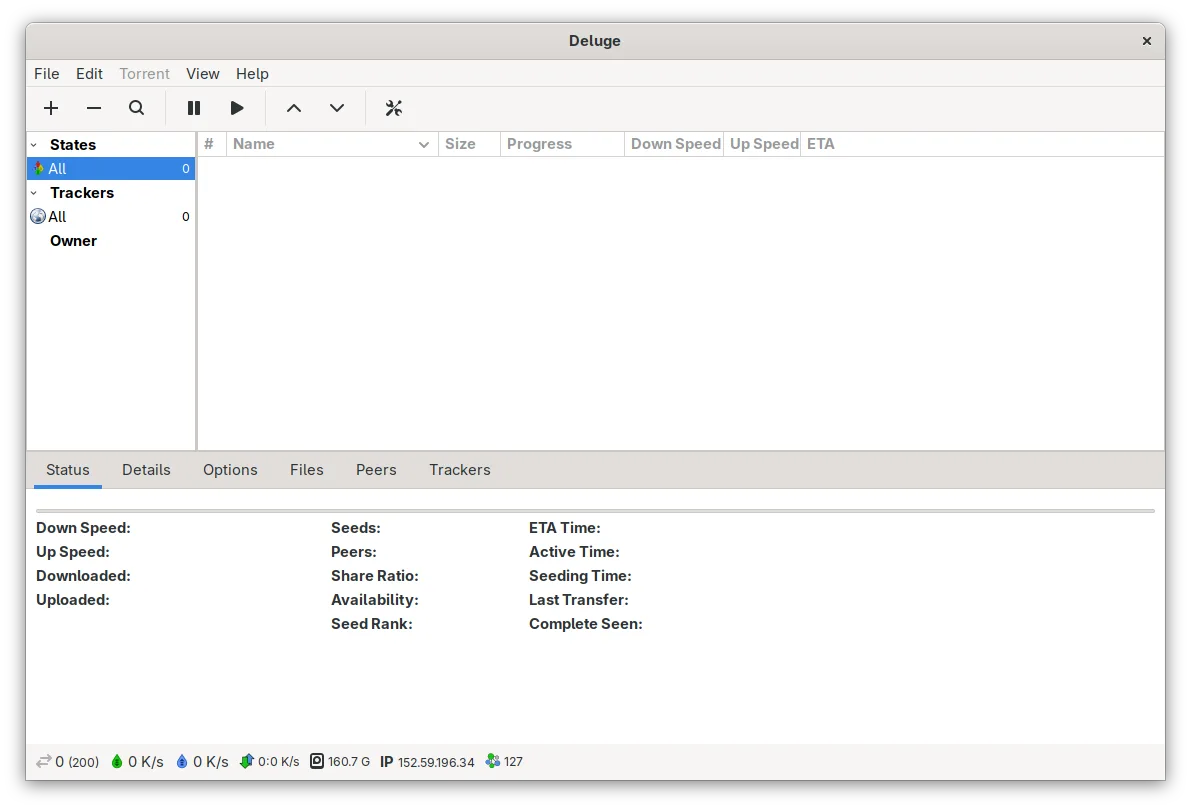1191x809 pixels.
Task: Click the blue upload speed droplet icon
Action: coord(182,761)
